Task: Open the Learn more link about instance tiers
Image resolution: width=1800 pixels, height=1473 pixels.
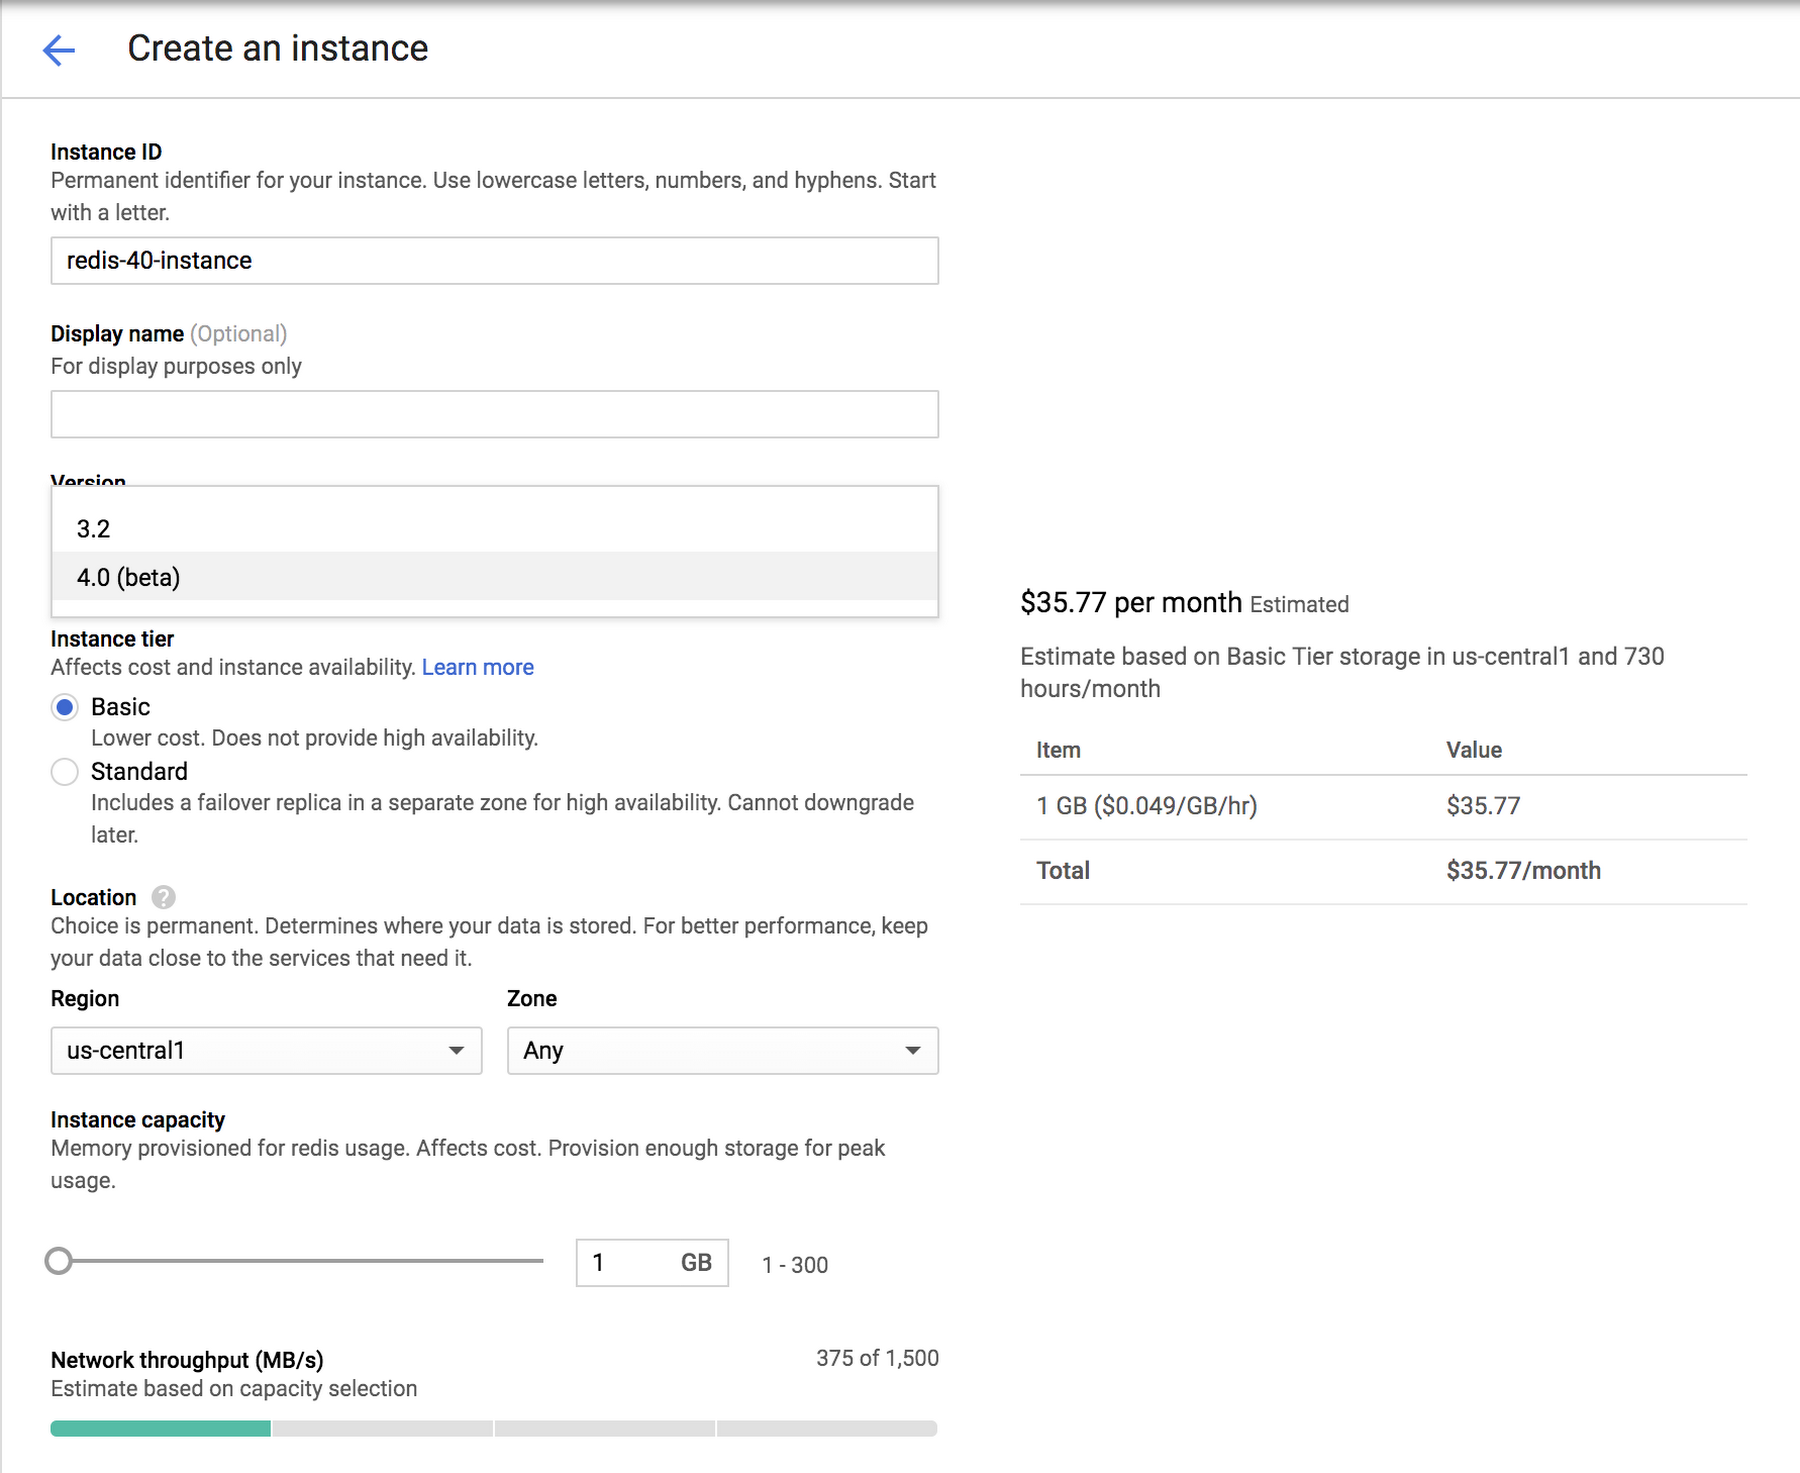Action: [x=478, y=667]
